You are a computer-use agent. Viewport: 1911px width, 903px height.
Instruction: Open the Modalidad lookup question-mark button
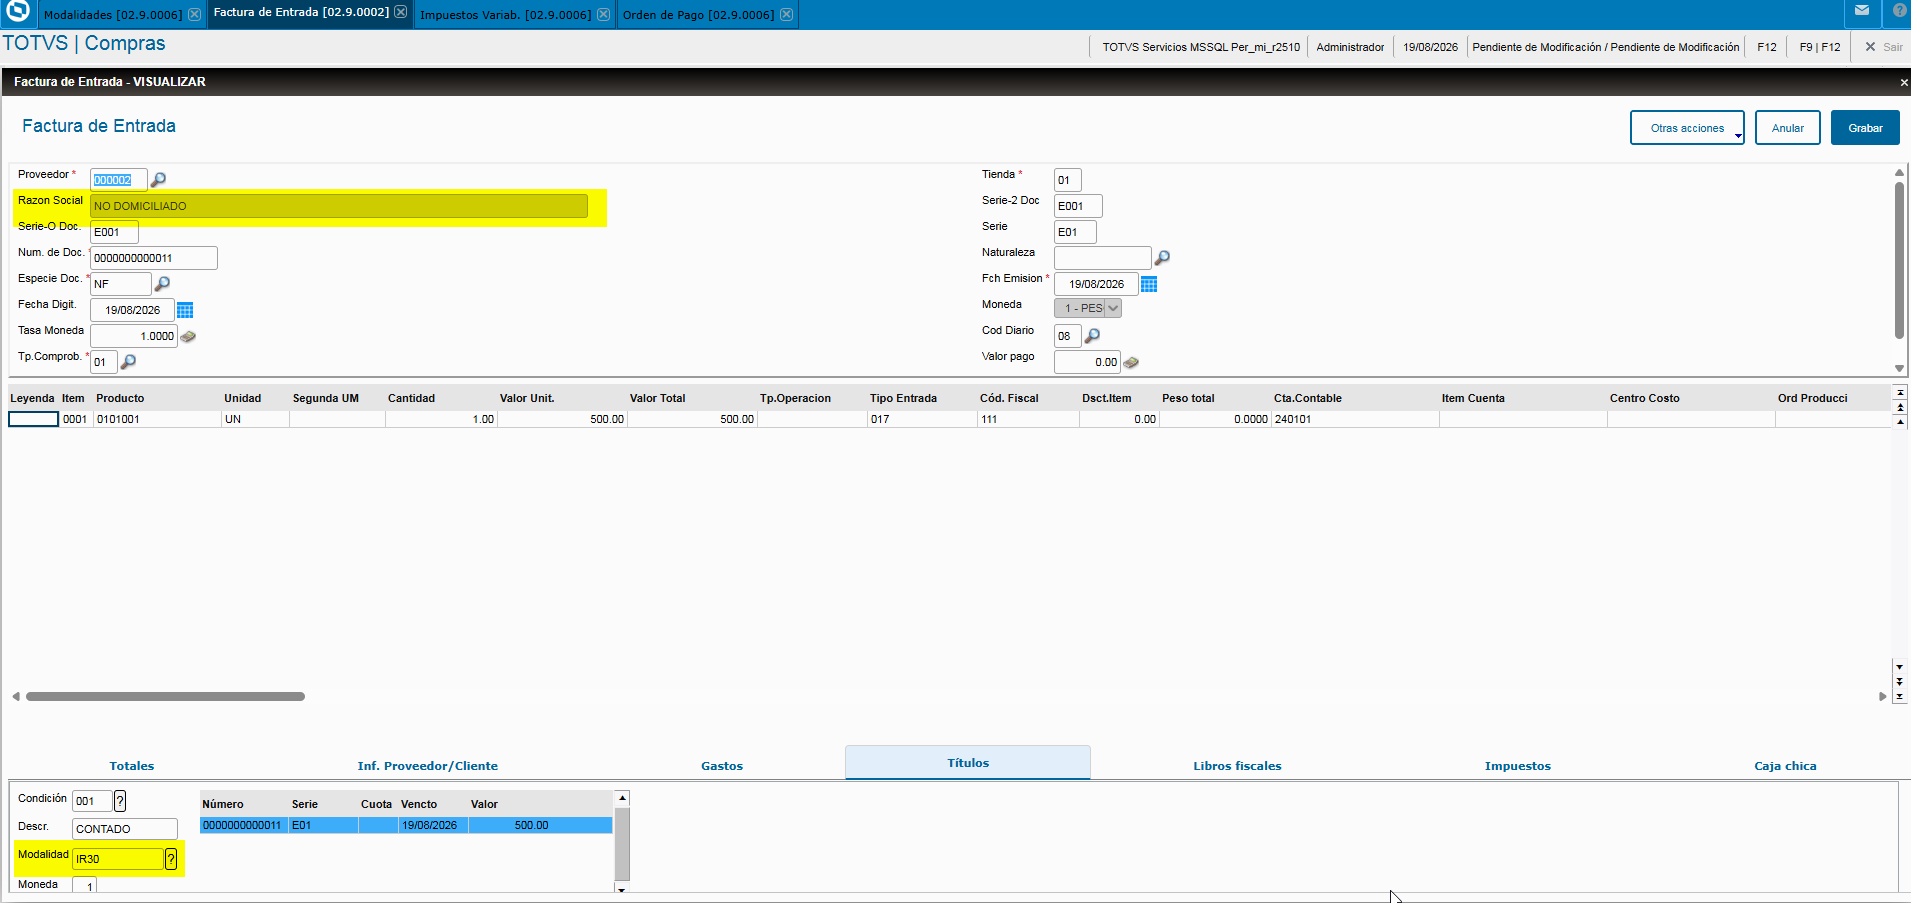pos(171,859)
